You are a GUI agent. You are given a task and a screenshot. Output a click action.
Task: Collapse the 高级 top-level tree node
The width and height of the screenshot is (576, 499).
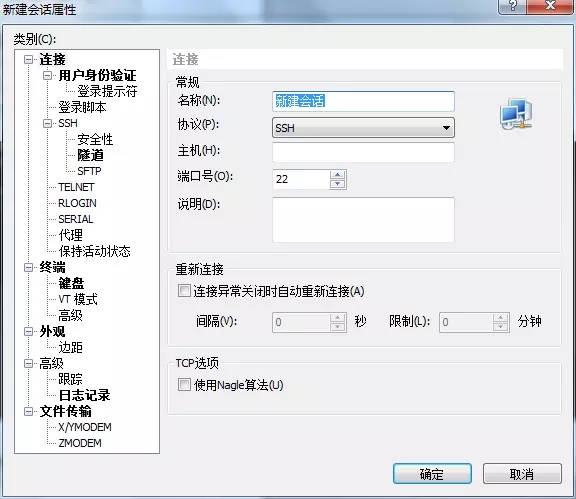click(28, 363)
